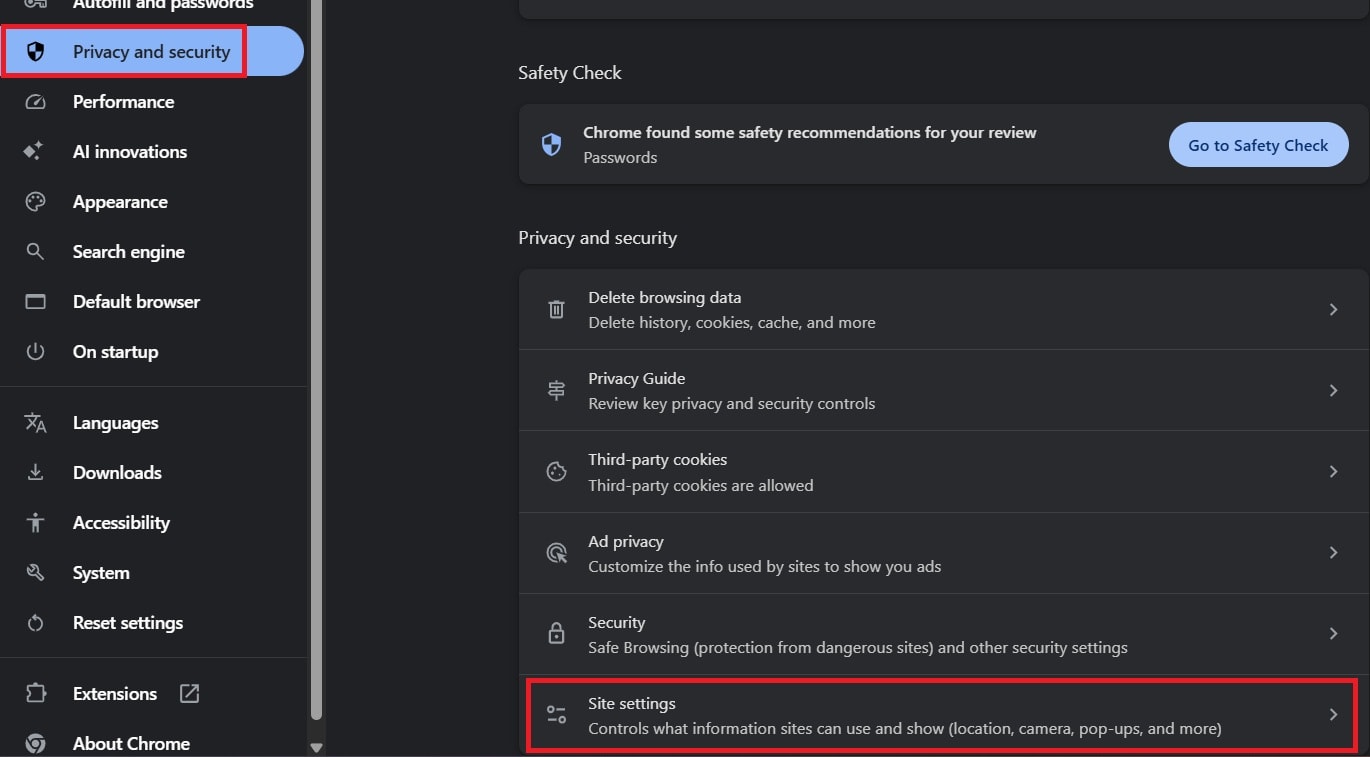
Task: Click the AI innovations sparkle icon
Action: (33, 152)
